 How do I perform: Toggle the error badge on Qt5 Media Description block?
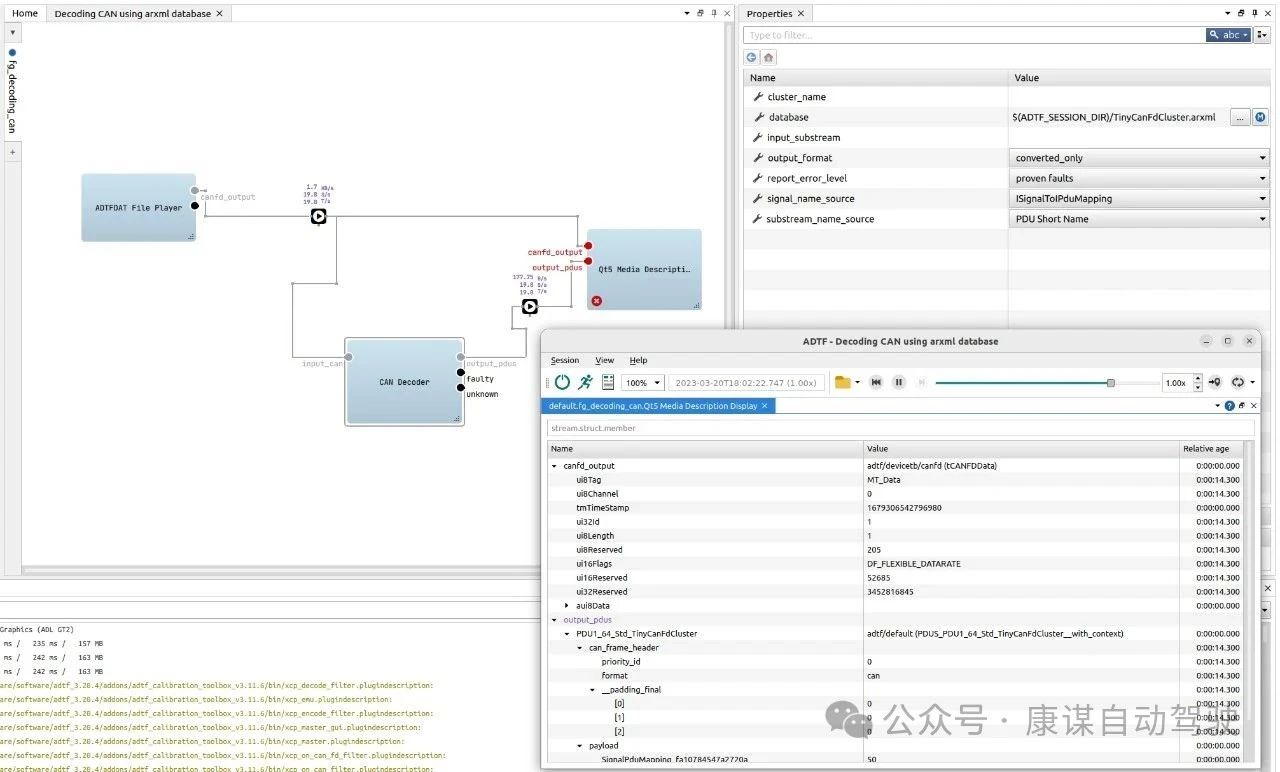point(597,300)
